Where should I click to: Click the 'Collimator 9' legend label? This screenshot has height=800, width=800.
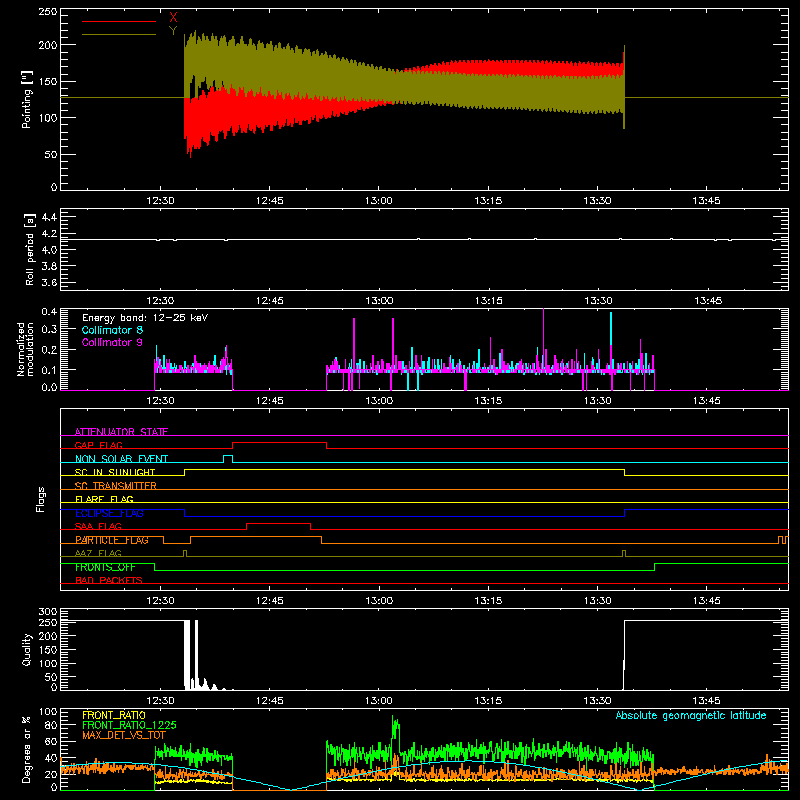(x=112, y=342)
